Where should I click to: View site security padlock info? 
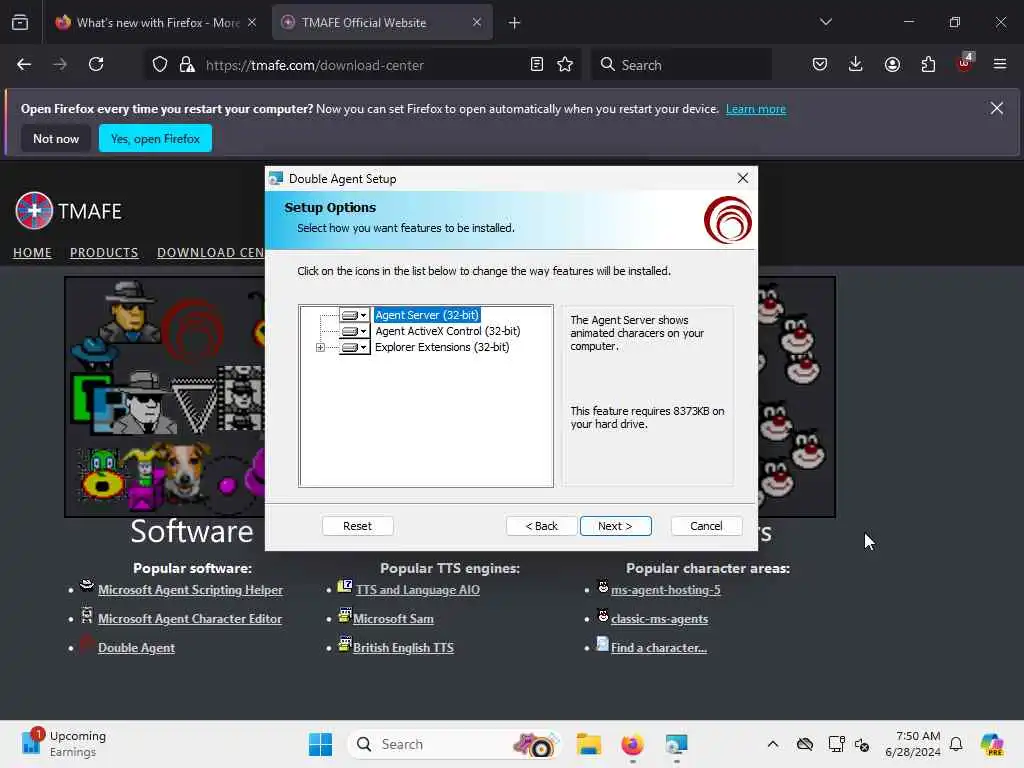coord(187,65)
